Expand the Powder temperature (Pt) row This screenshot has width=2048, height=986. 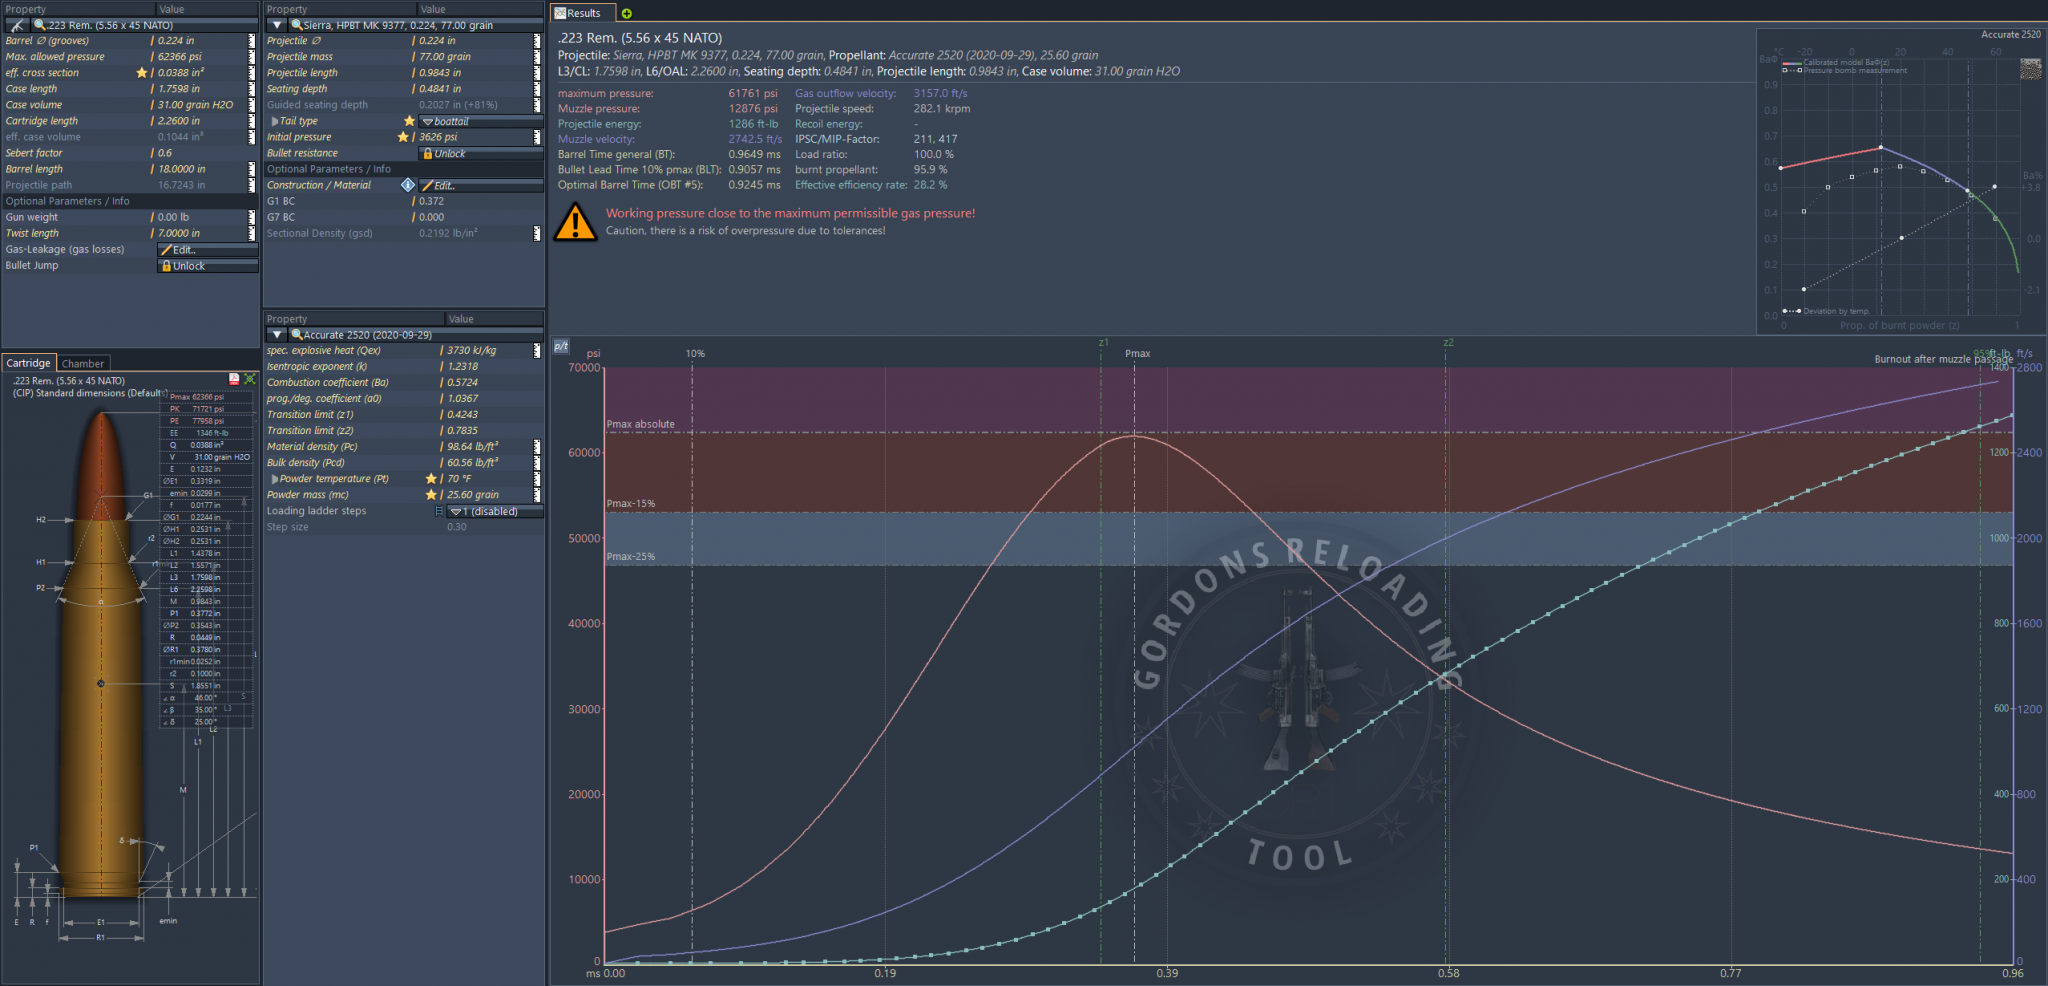(275, 479)
